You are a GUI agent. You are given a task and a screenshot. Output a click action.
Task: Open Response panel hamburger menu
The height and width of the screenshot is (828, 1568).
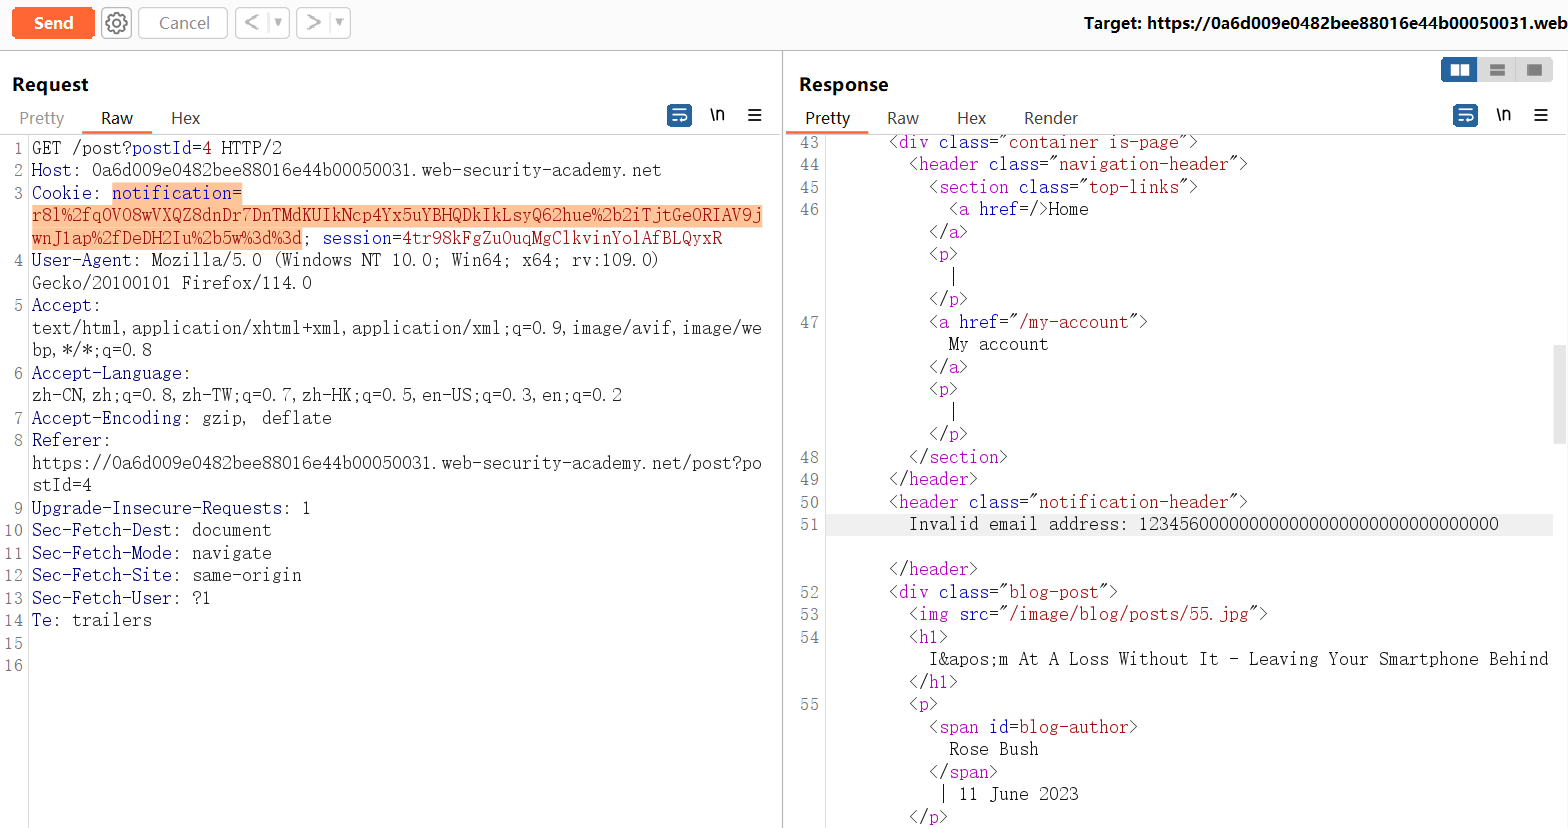tap(1541, 116)
